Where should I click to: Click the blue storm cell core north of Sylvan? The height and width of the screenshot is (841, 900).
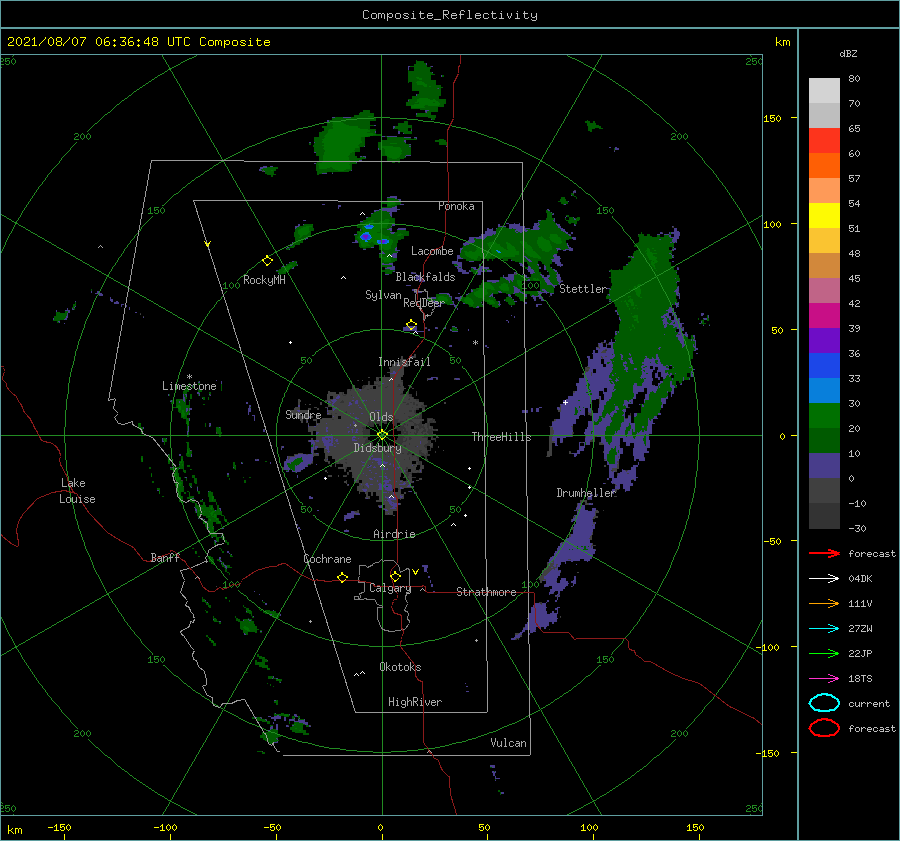[366, 236]
